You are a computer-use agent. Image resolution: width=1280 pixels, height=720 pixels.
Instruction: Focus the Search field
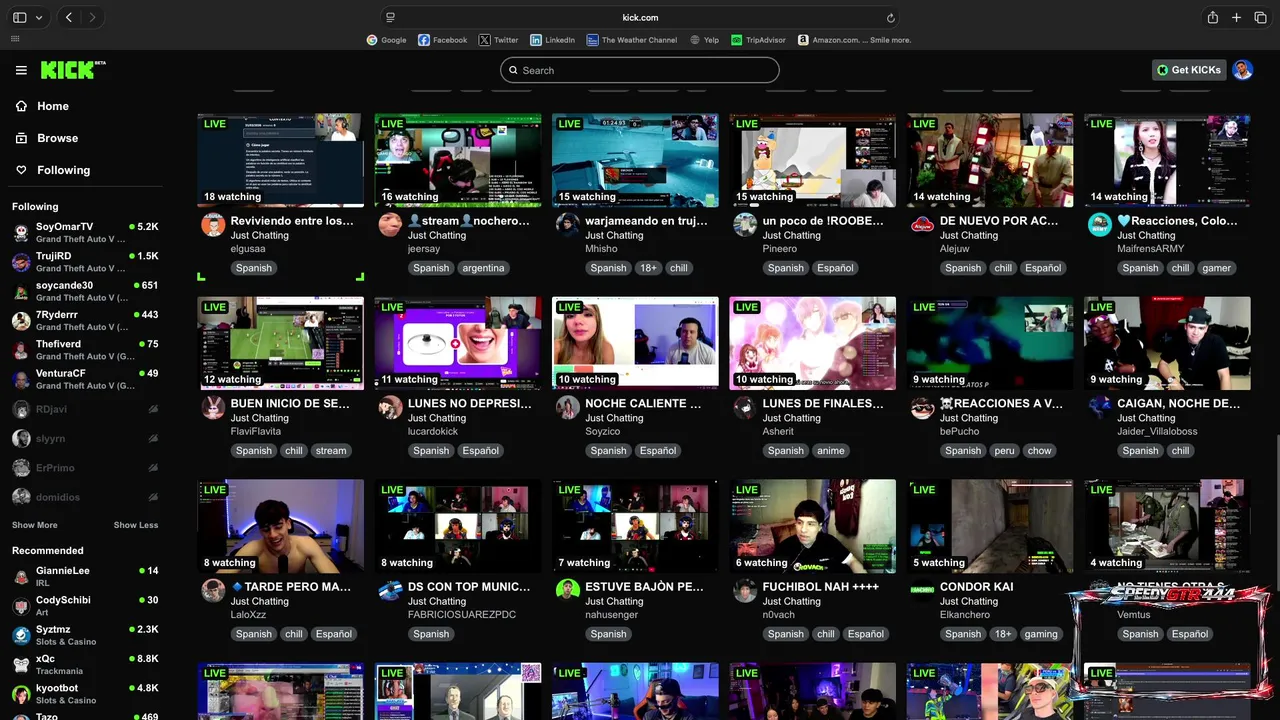click(640, 70)
